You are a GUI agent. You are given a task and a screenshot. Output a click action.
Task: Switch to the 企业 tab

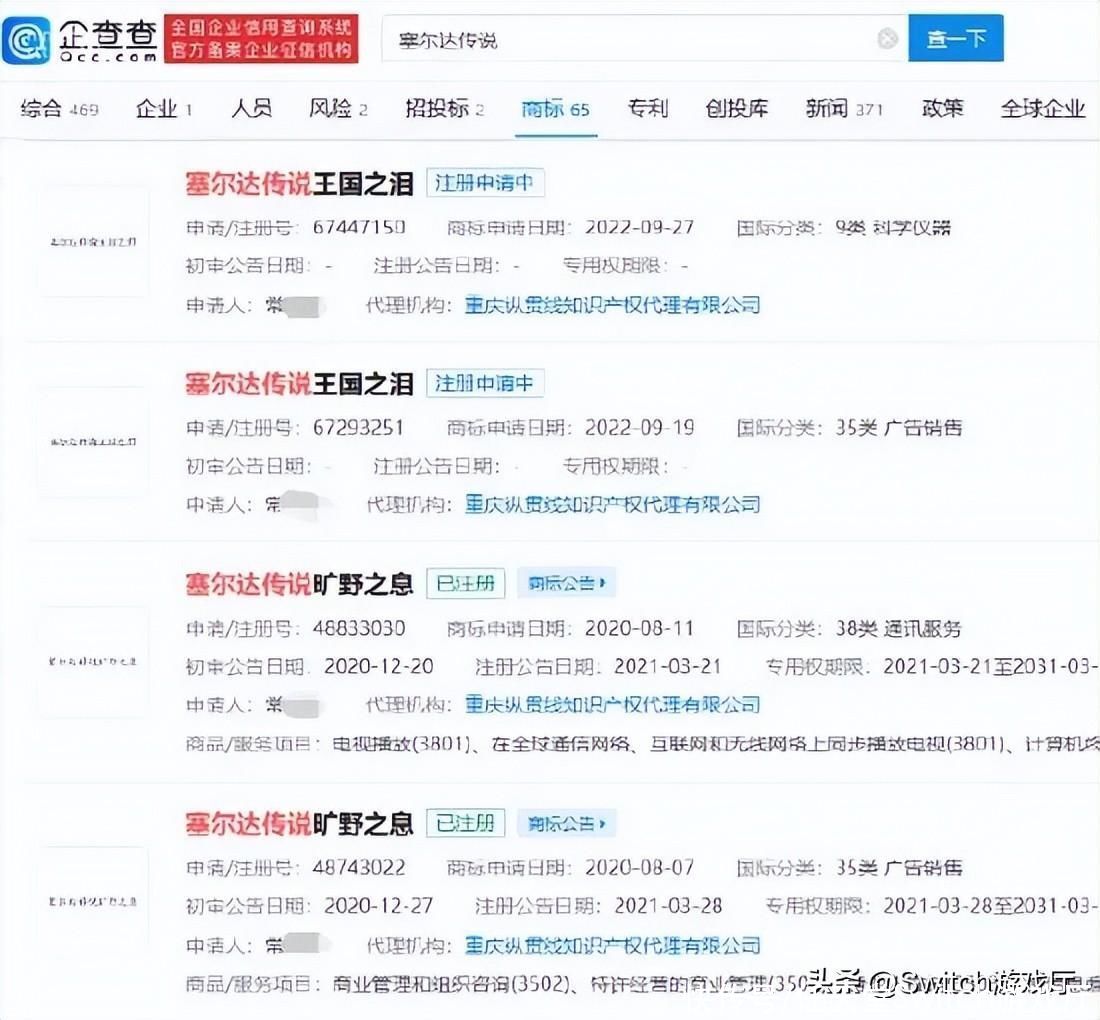pos(164,109)
